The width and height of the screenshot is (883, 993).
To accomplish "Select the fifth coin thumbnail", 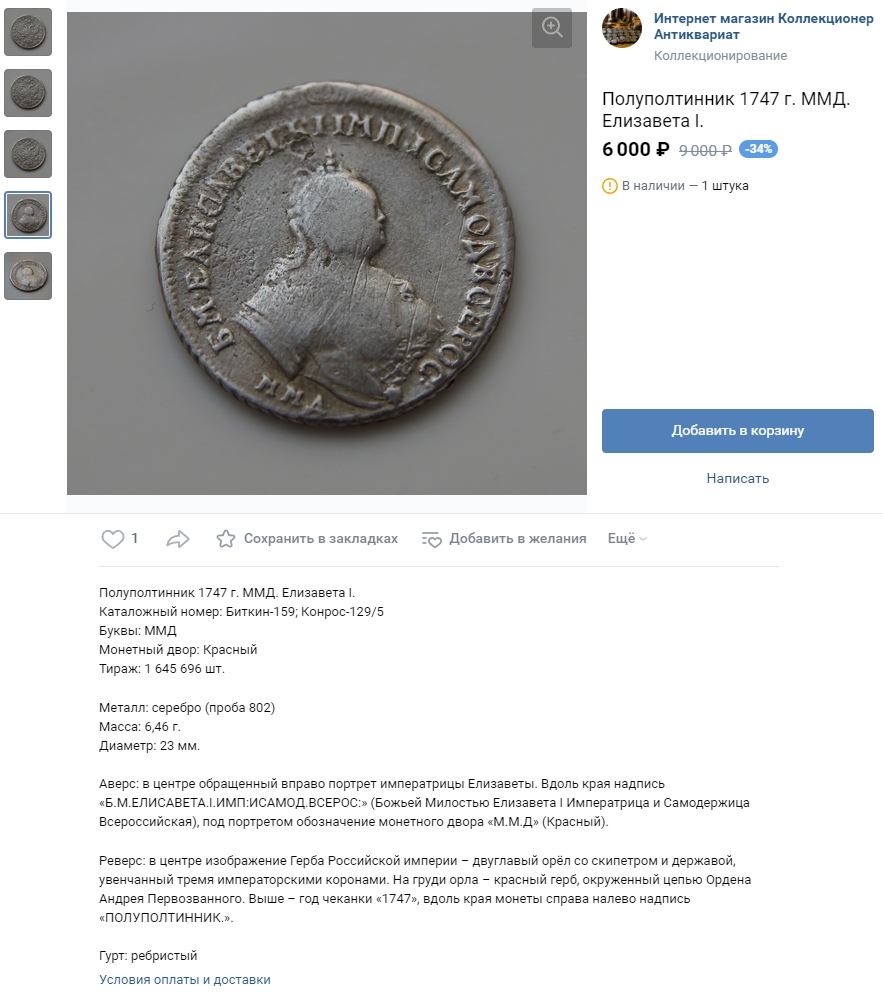I will pos(28,276).
